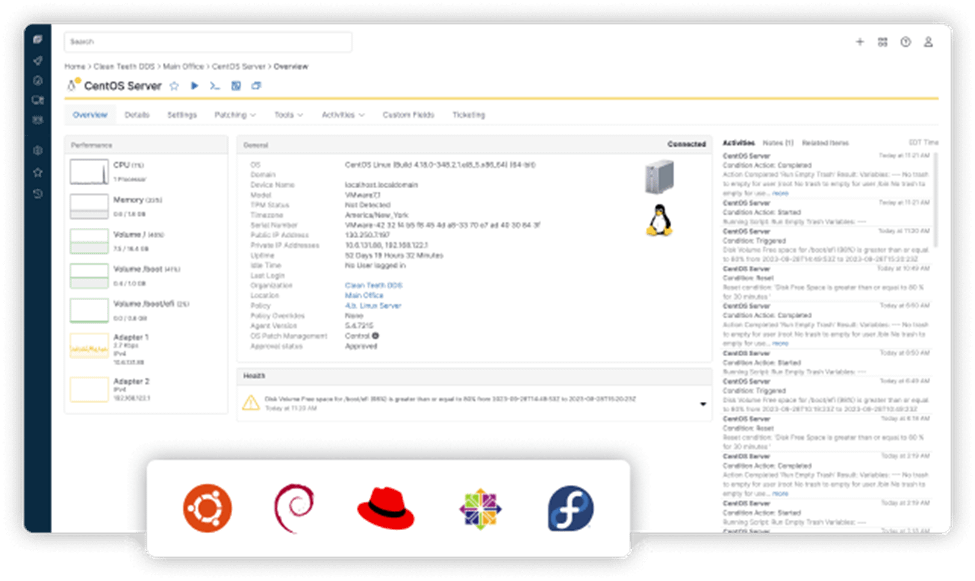Open the apps grid icon in the top bar

coord(882,42)
